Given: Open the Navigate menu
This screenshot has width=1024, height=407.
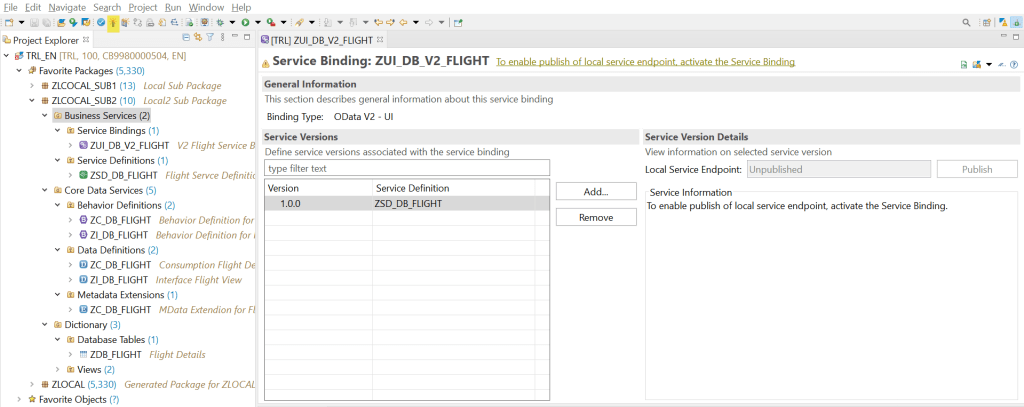Looking at the screenshot, I should (64, 7).
